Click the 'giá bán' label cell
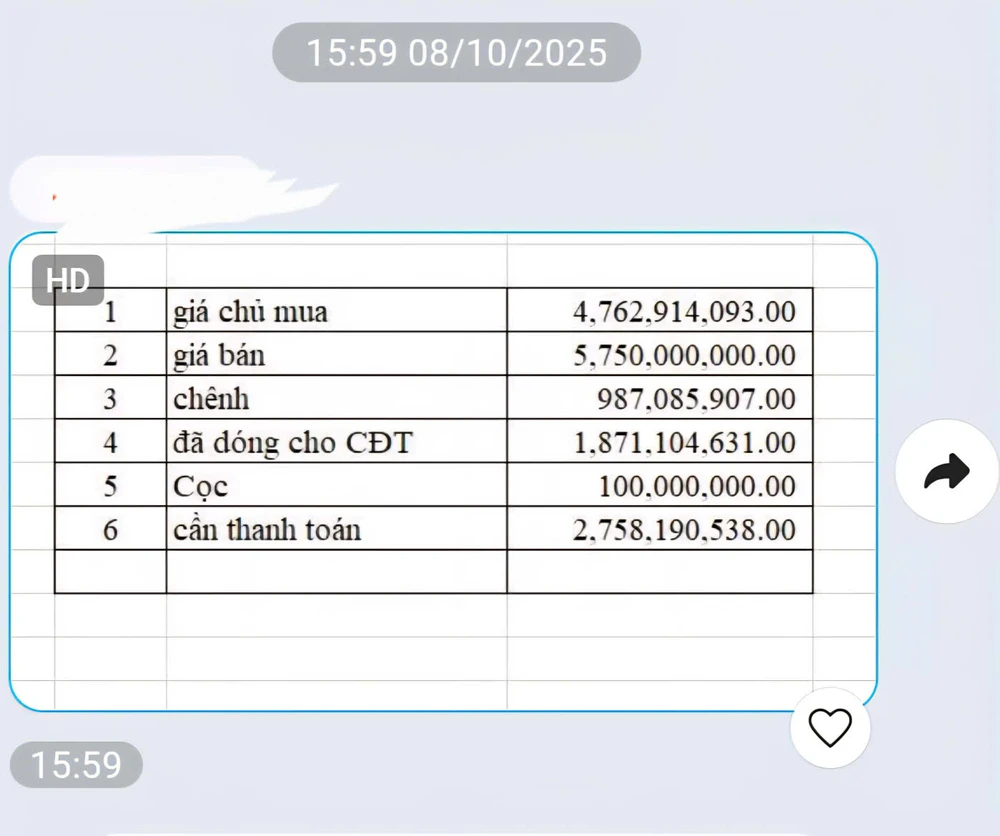 [x=219, y=356]
